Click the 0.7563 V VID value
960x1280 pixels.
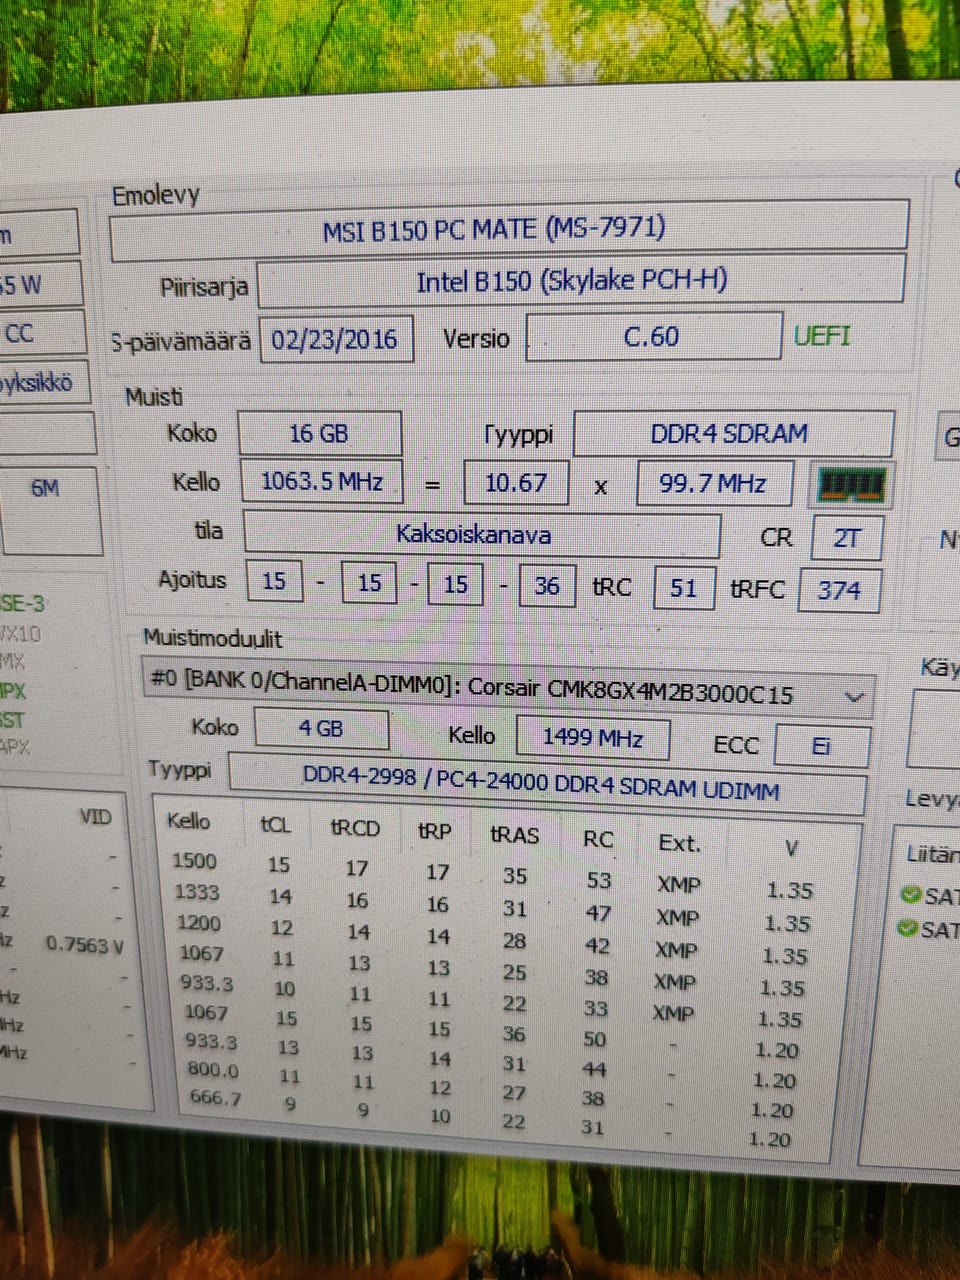pos(85,944)
